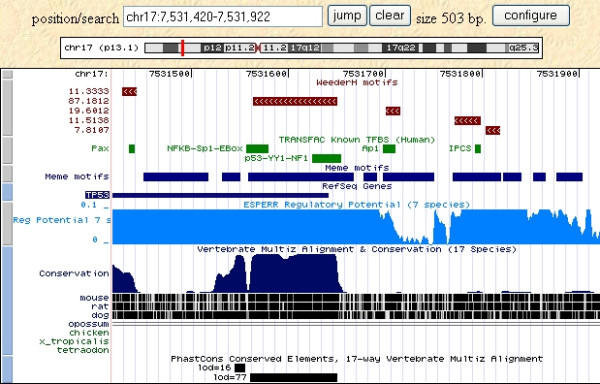Select the Ap1 TRANSFAC site block
The width and height of the screenshot is (600, 384).
(389, 149)
